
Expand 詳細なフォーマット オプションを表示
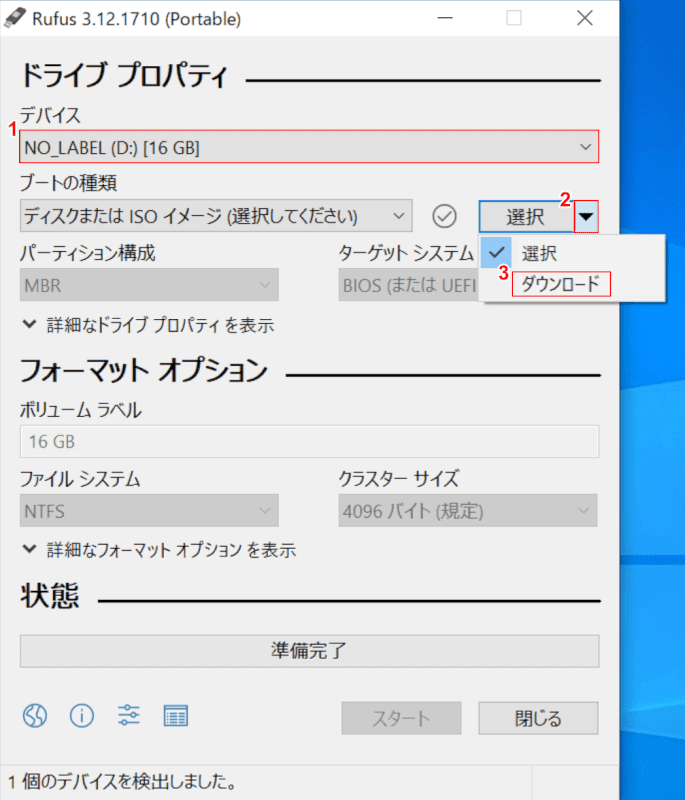160,550
